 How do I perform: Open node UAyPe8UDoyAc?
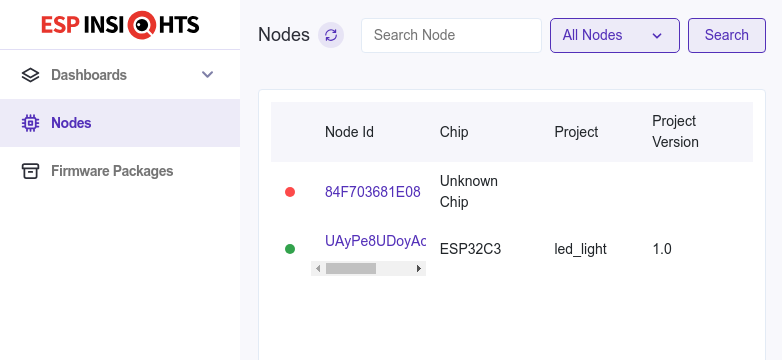coord(376,241)
